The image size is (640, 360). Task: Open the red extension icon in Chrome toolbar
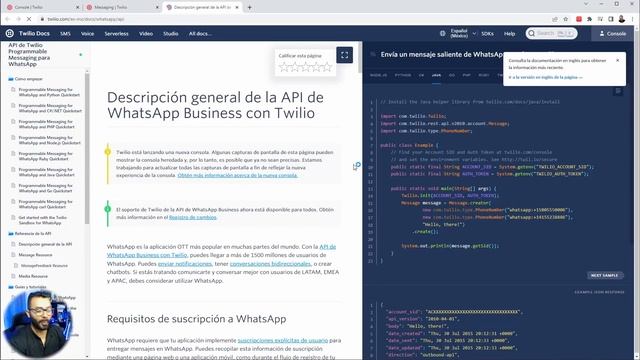[579, 19]
